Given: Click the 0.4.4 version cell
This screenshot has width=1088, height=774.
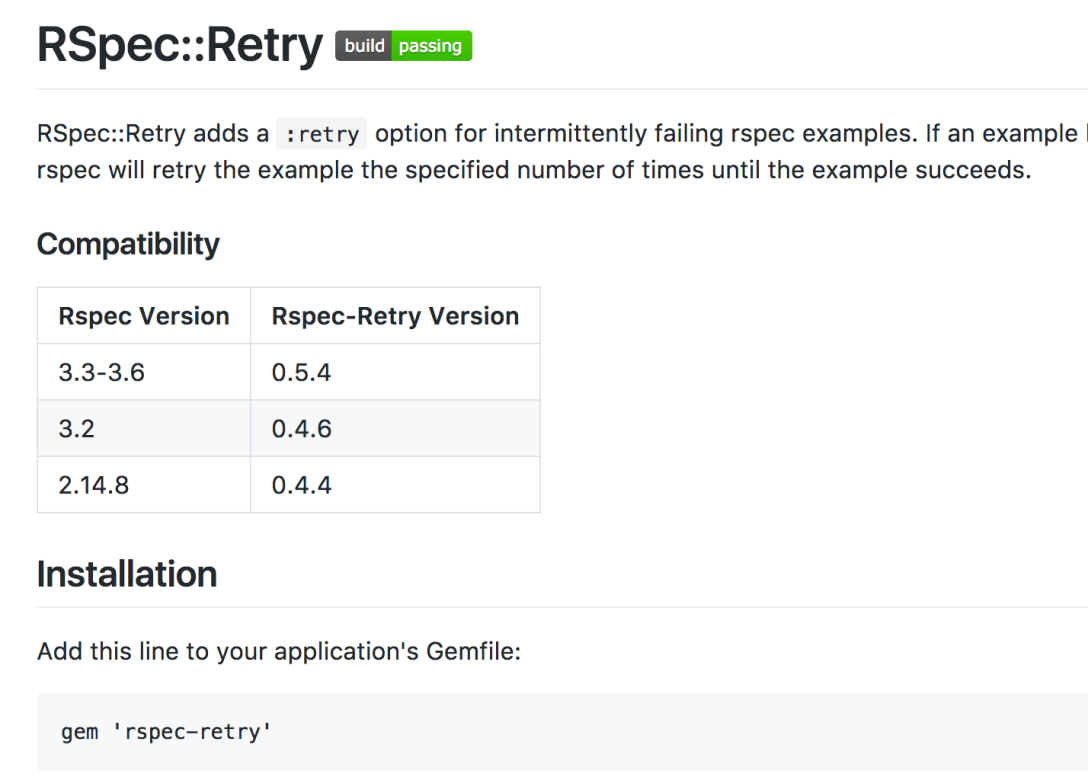Looking at the screenshot, I should (x=301, y=485).
